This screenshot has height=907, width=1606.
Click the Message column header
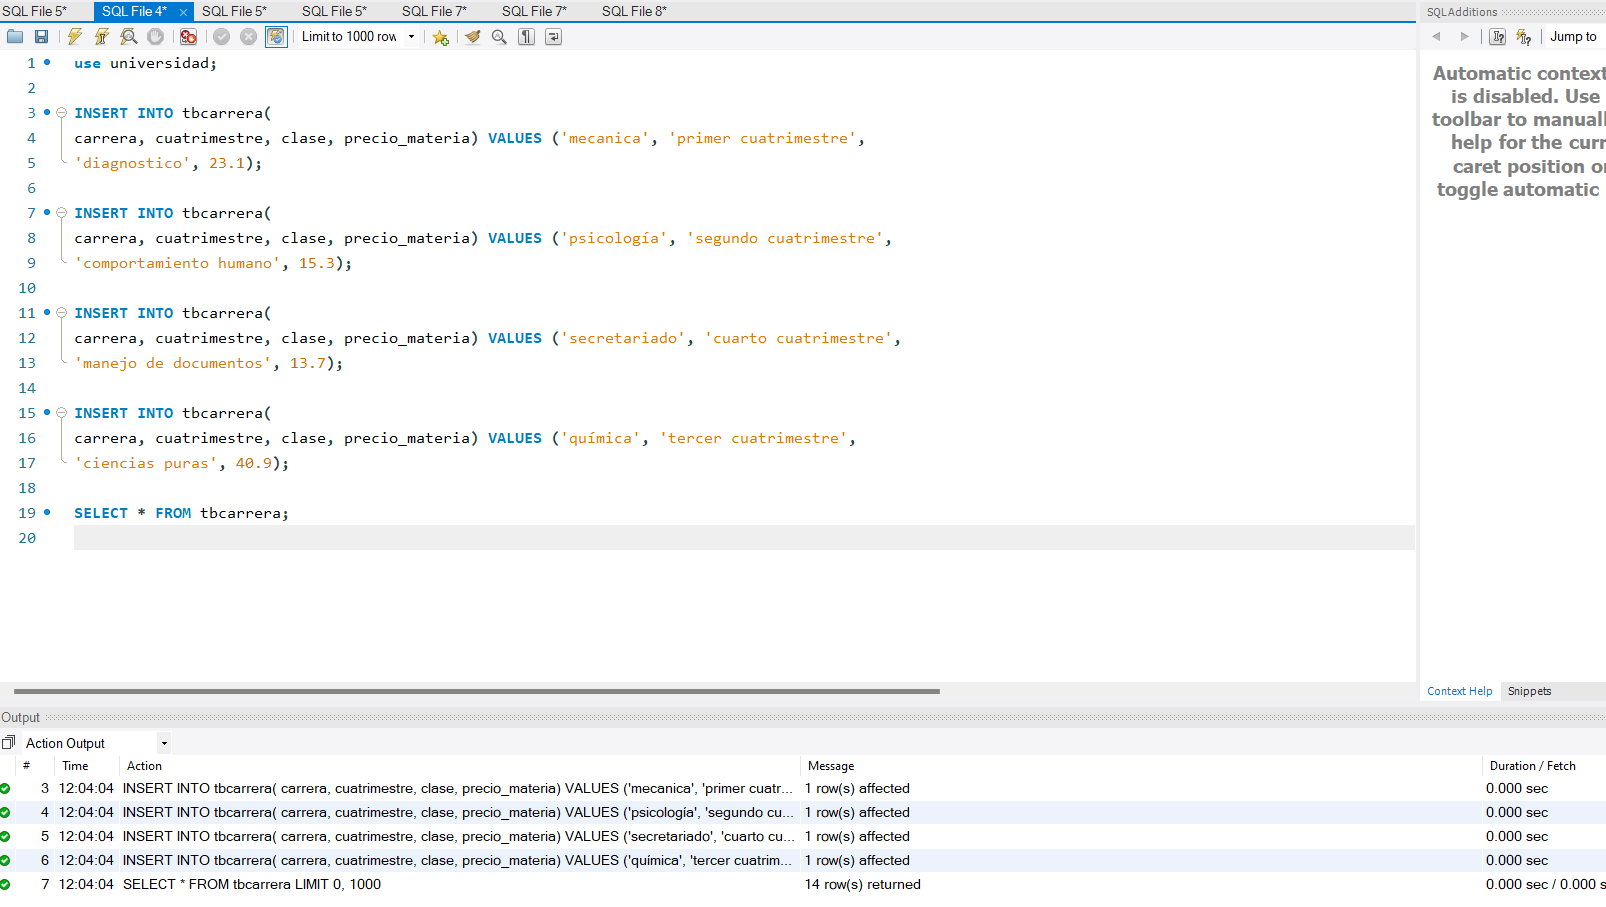831,766
